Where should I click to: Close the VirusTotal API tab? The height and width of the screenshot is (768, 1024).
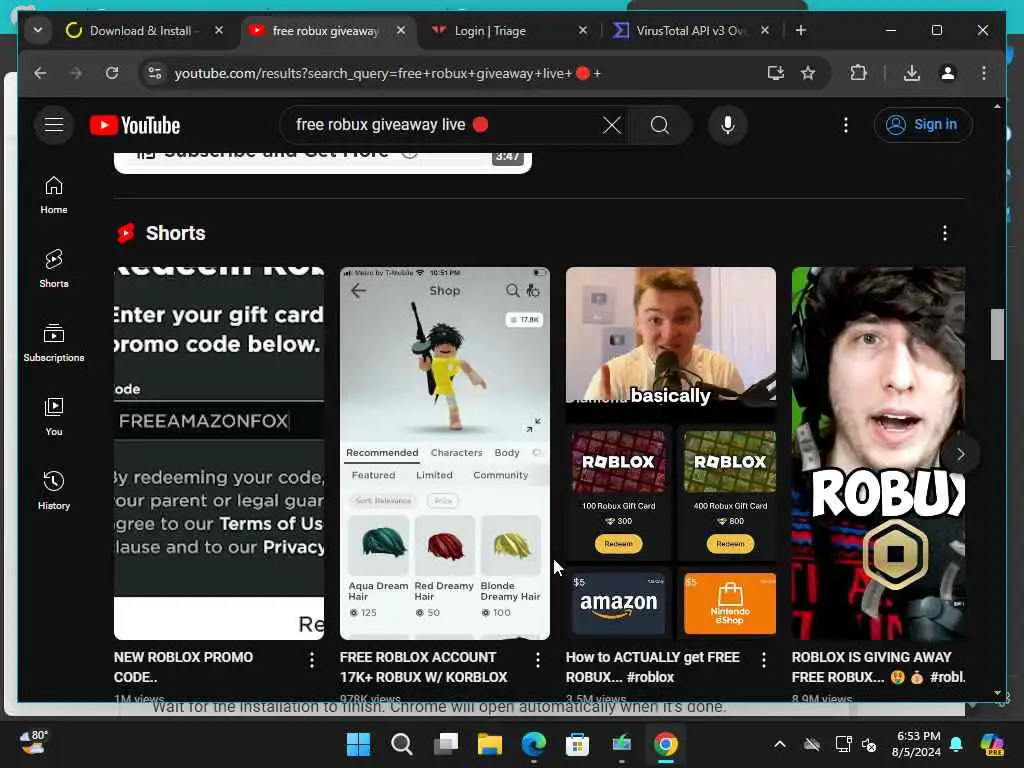coord(765,30)
